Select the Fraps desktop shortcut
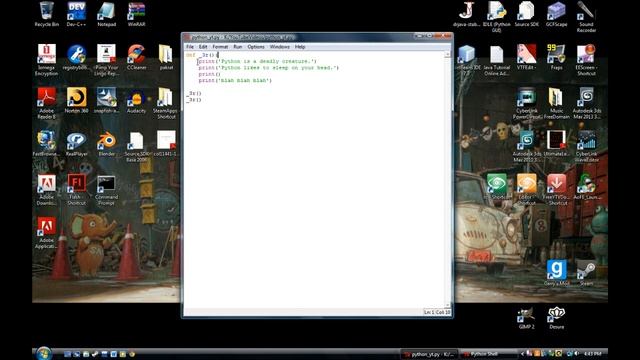This screenshot has width=640, height=360. coord(556,57)
